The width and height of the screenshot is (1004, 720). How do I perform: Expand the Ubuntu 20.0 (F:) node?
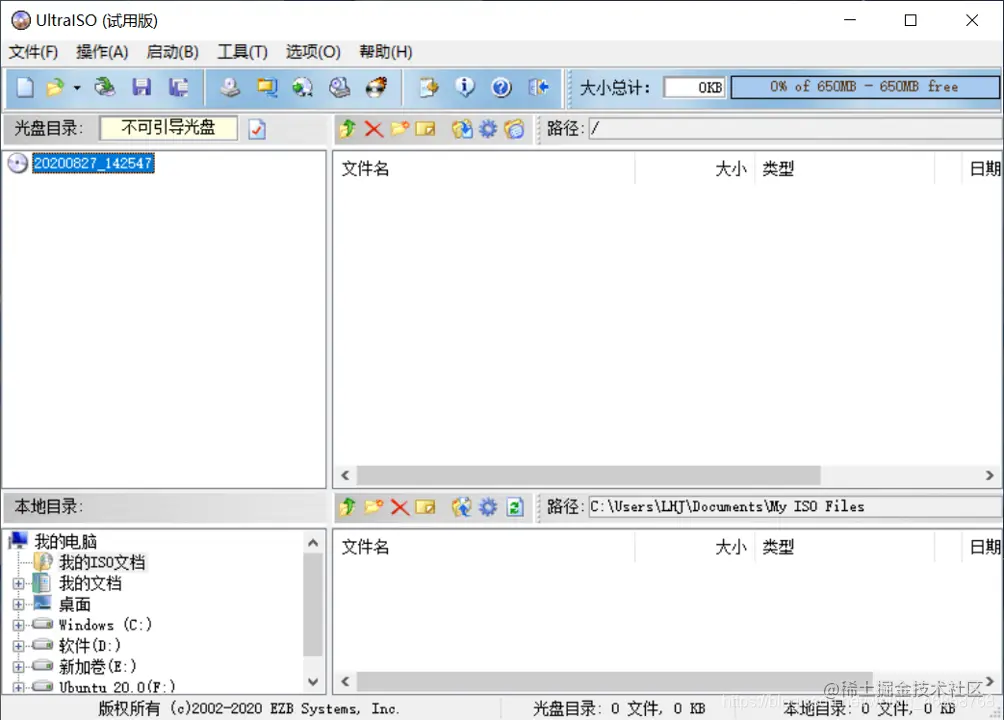click(x=18, y=687)
